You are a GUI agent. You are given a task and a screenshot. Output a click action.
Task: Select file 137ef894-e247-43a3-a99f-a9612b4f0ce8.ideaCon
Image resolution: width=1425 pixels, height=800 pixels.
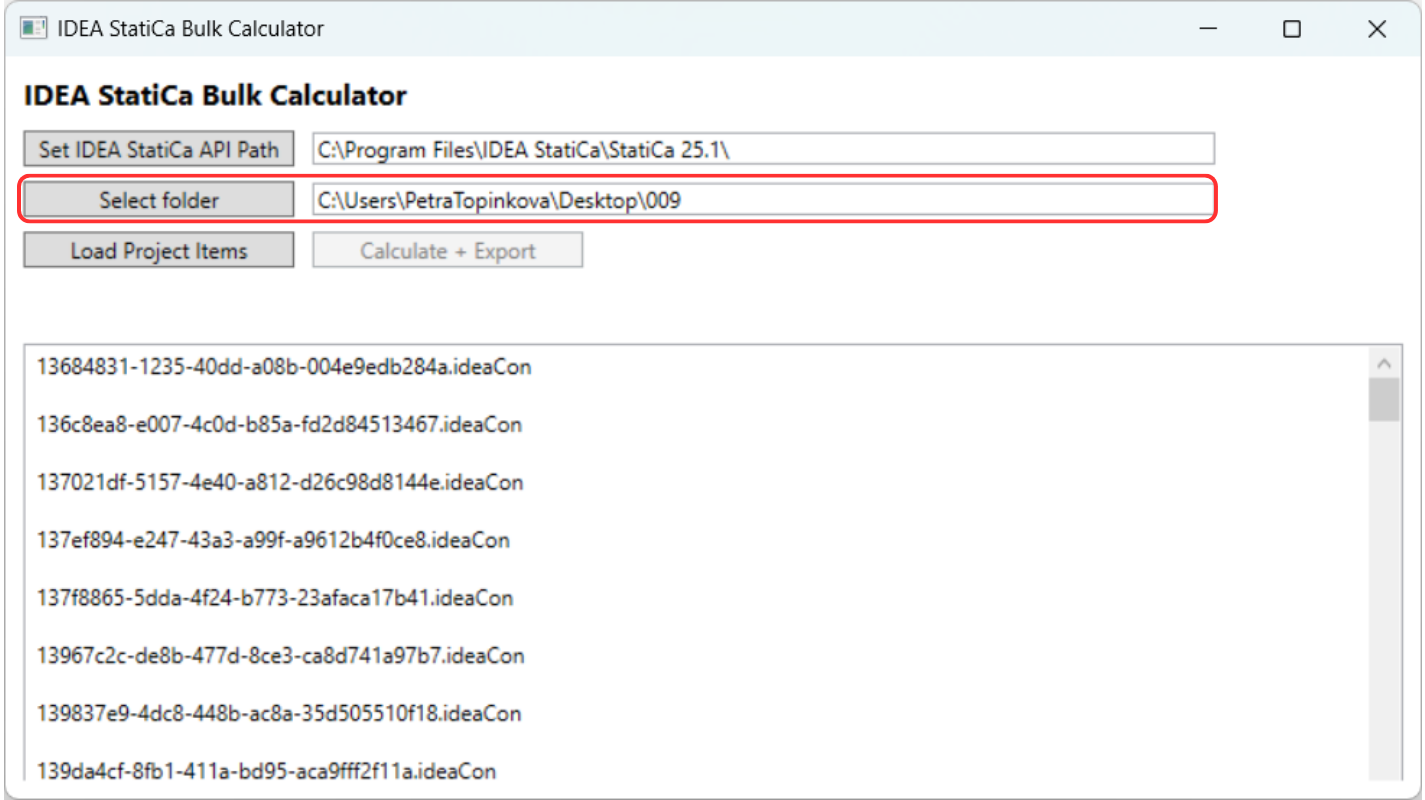point(273,541)
